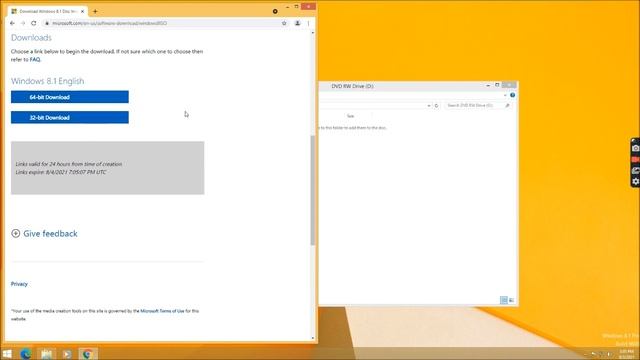
Task: Open a new Chrome tab
Action: 95,11
